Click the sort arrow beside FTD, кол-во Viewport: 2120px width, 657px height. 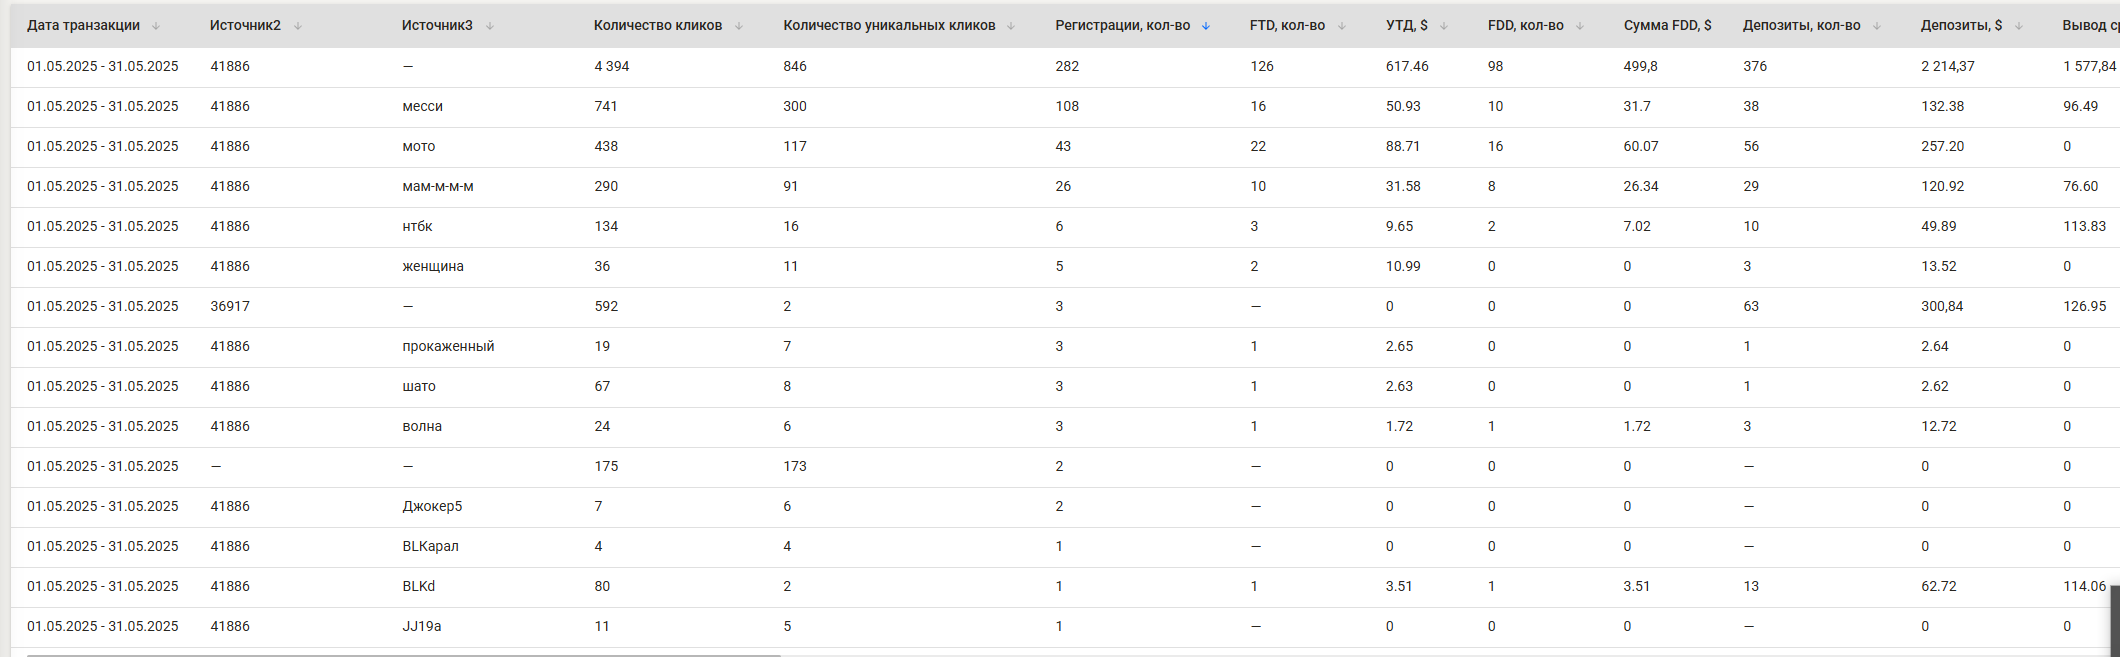point(1342,26)
